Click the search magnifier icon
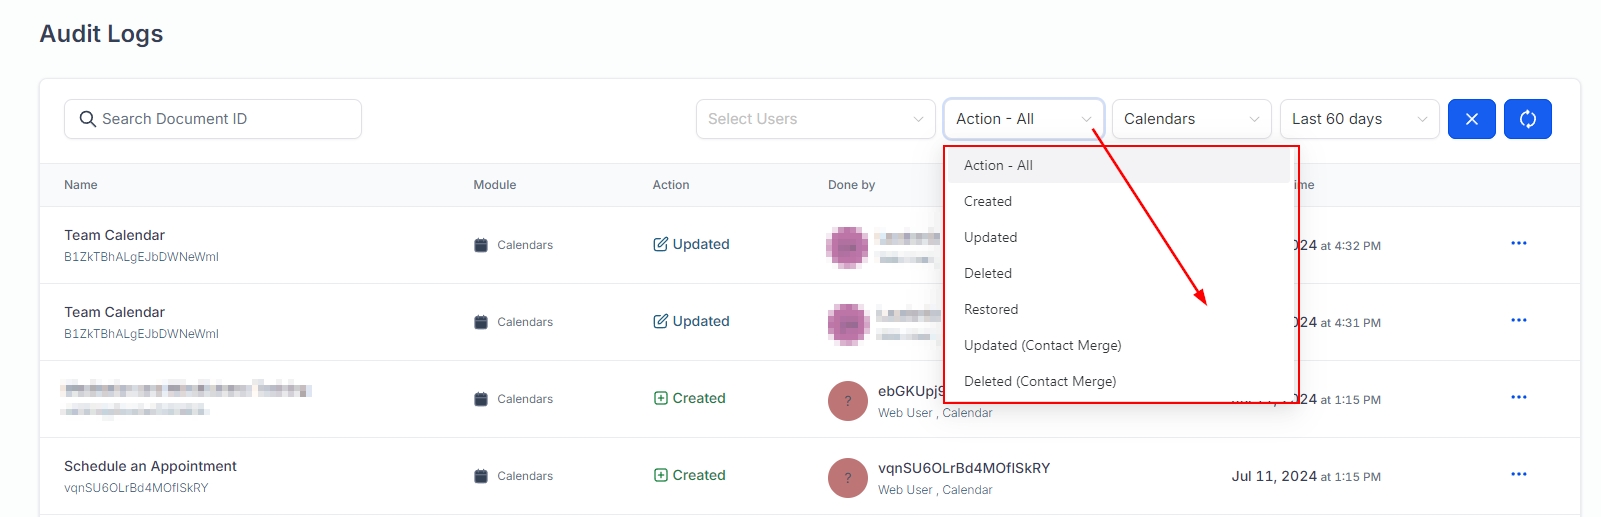This screenshot has height=517, width=1601. tap(88, 119)
